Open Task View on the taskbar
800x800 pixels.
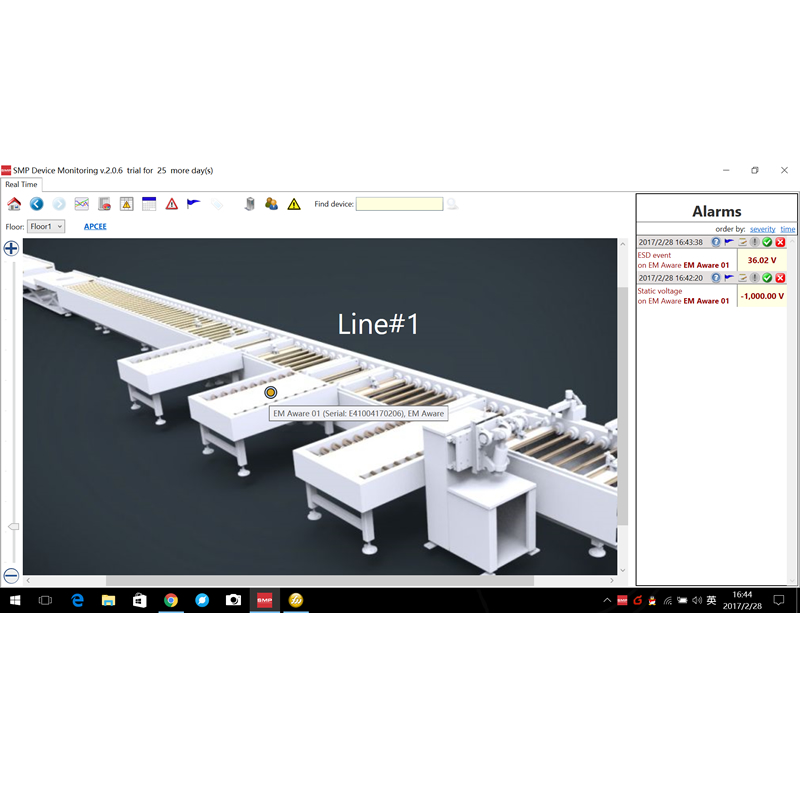coord(45,601)
